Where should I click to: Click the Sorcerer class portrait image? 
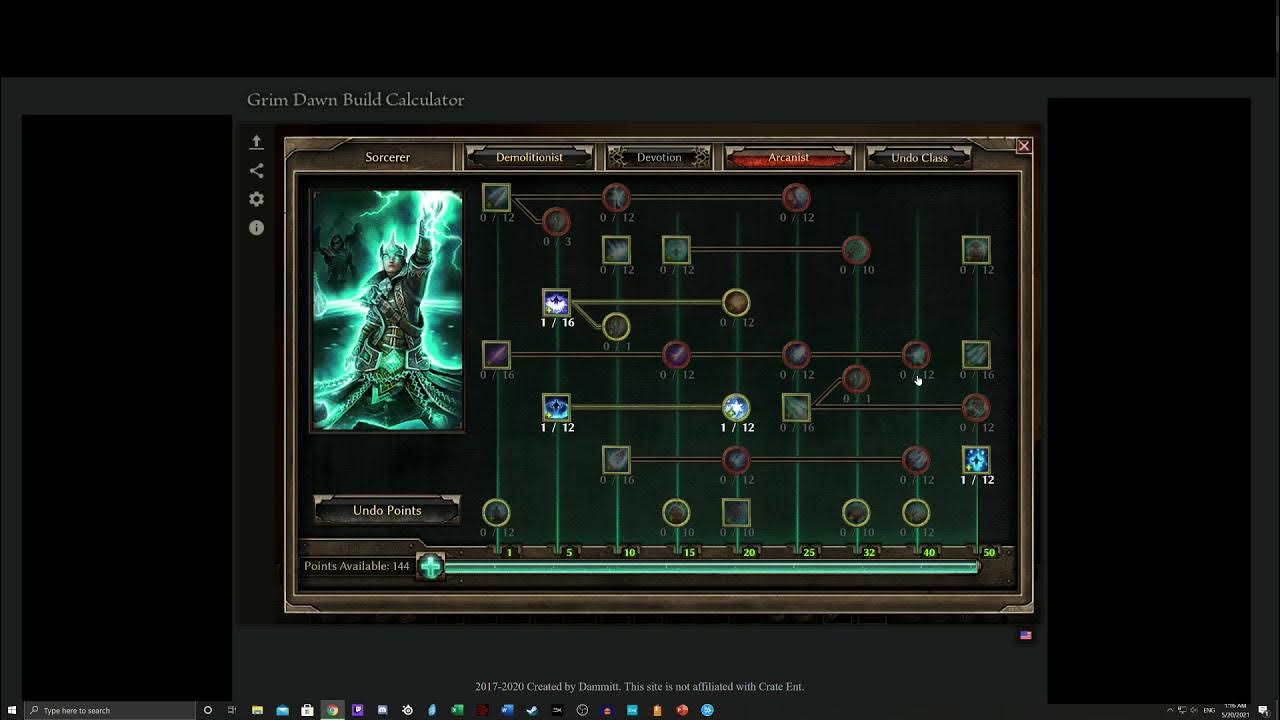point(387,310)
